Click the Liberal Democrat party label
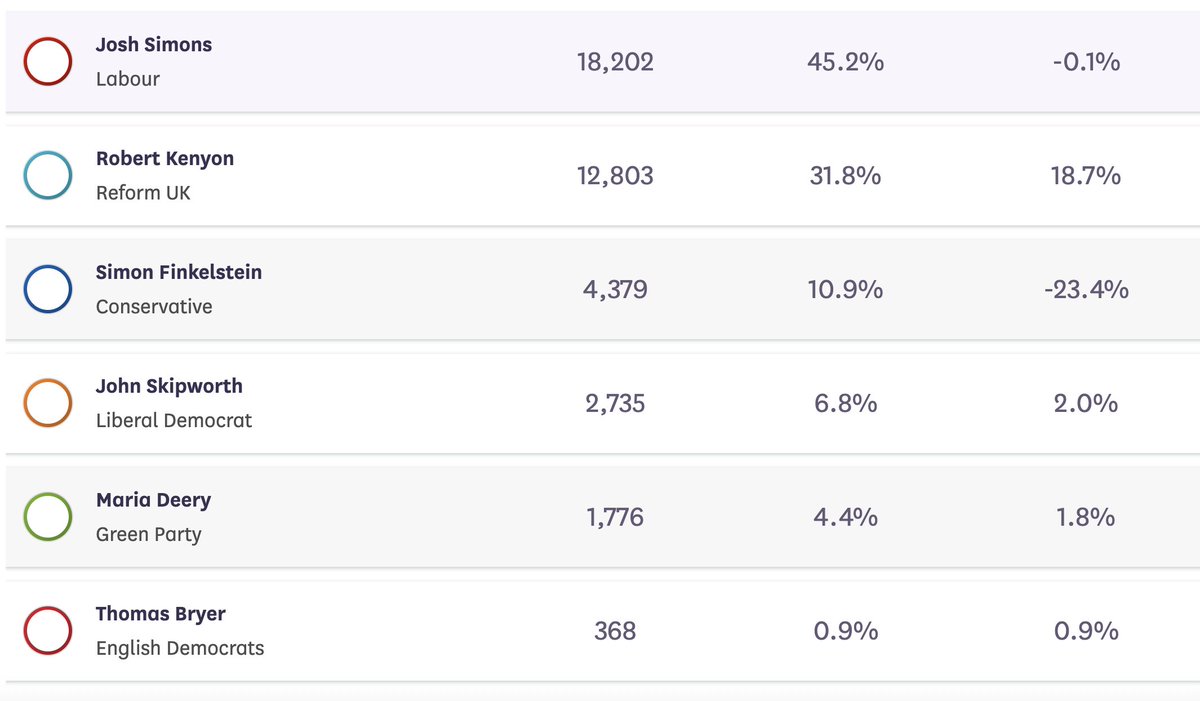 pyautogui.click(x=174, y=421)
